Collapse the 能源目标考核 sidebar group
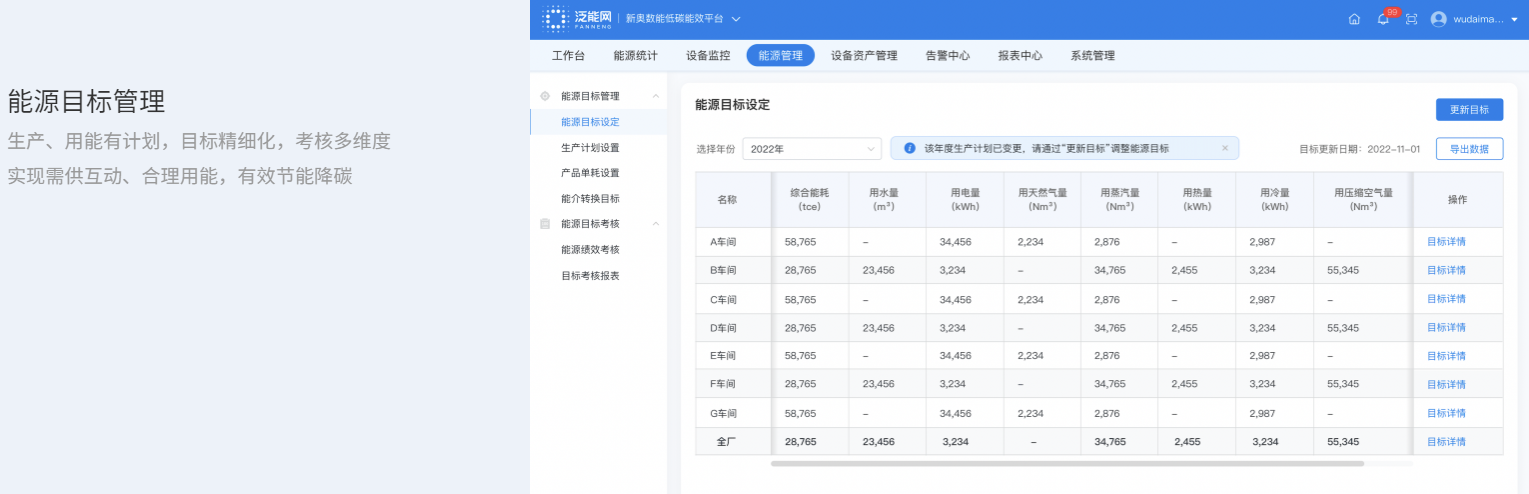The image size is (1529, 494). [x=656, y=224]
